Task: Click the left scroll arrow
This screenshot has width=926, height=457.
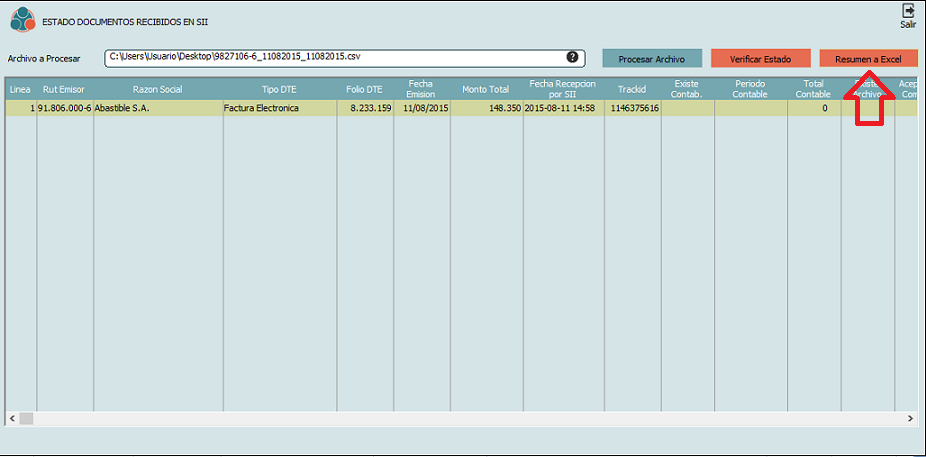Action: pos(12,418)
